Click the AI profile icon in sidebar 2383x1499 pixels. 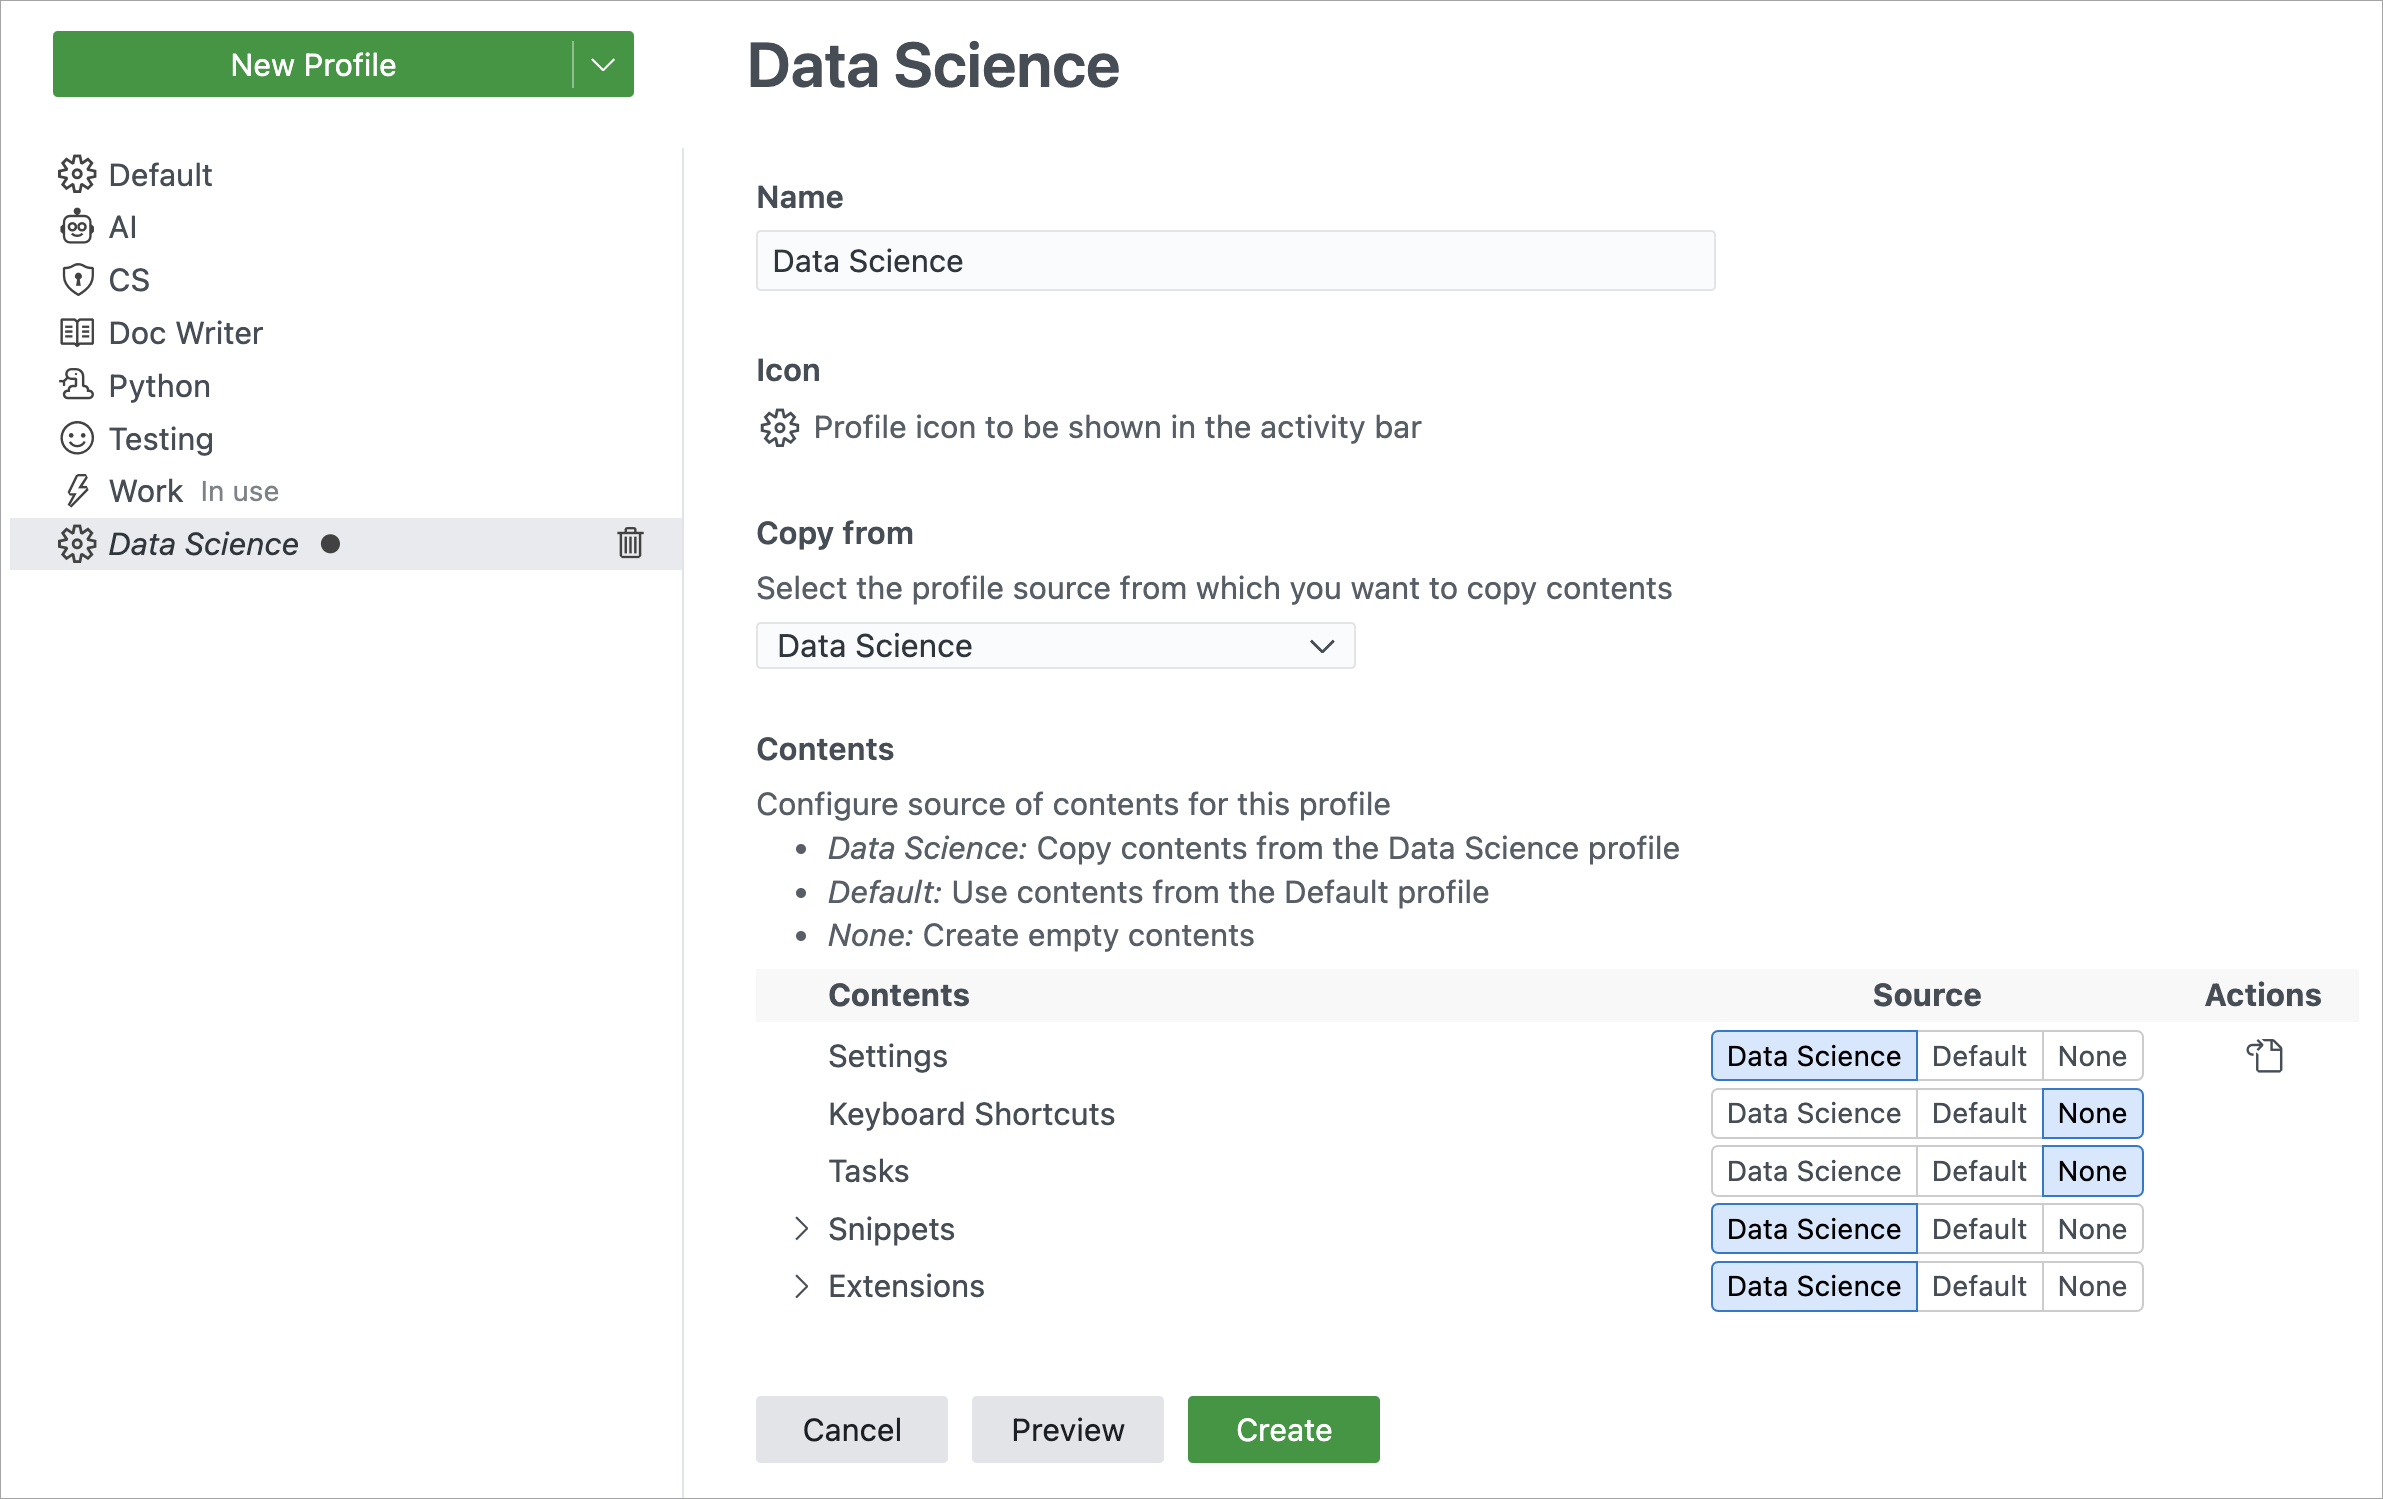coord(76,226)
